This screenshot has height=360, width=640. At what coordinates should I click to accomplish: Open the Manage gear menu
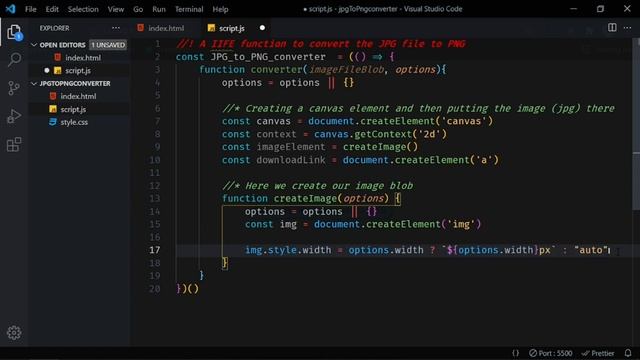click(x=14, y=333)
